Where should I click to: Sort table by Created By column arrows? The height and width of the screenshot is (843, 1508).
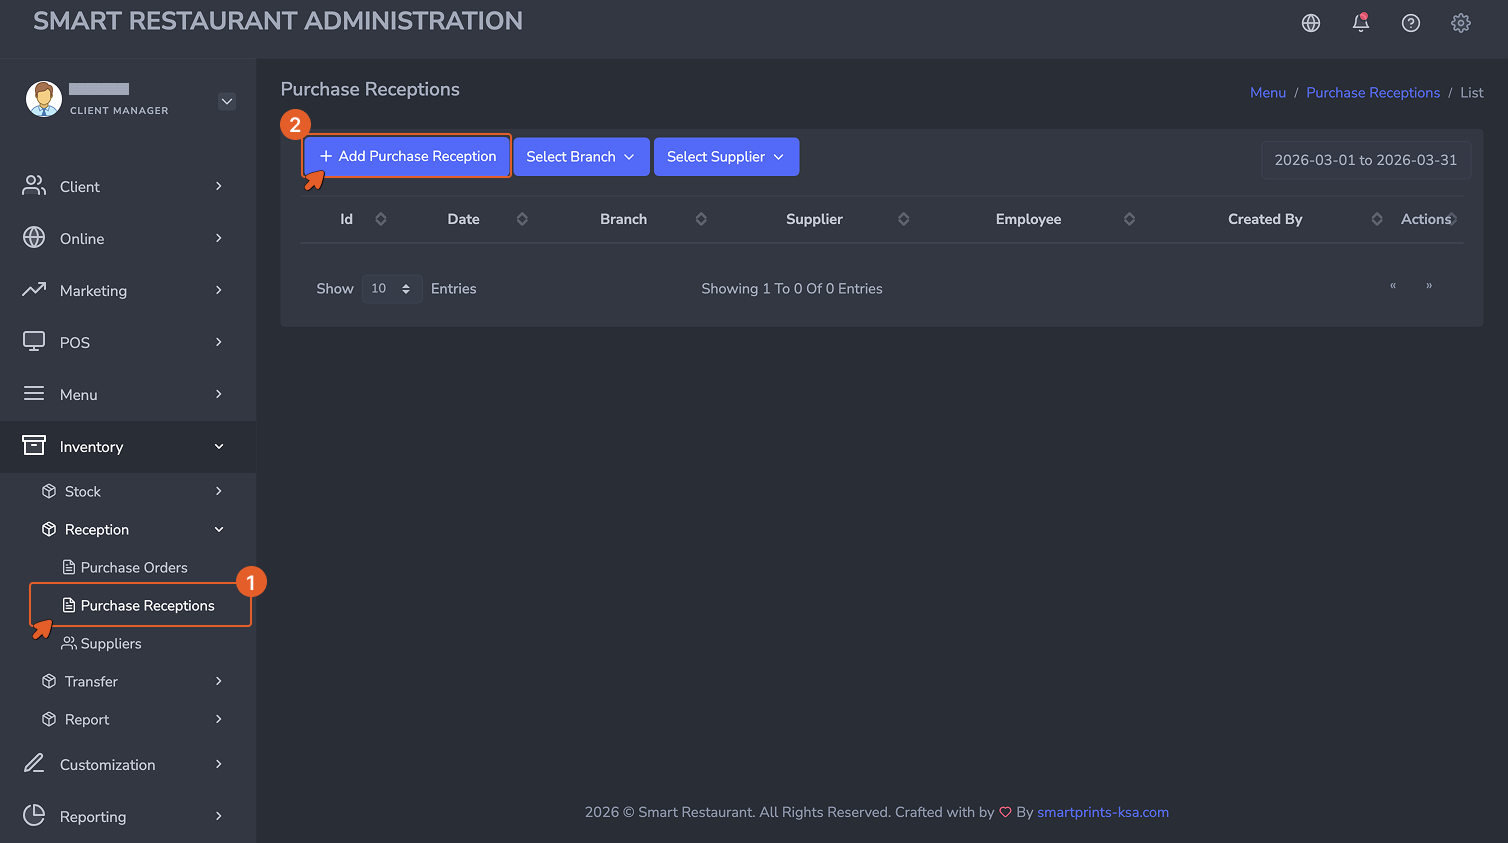(x=1377, y=219)
